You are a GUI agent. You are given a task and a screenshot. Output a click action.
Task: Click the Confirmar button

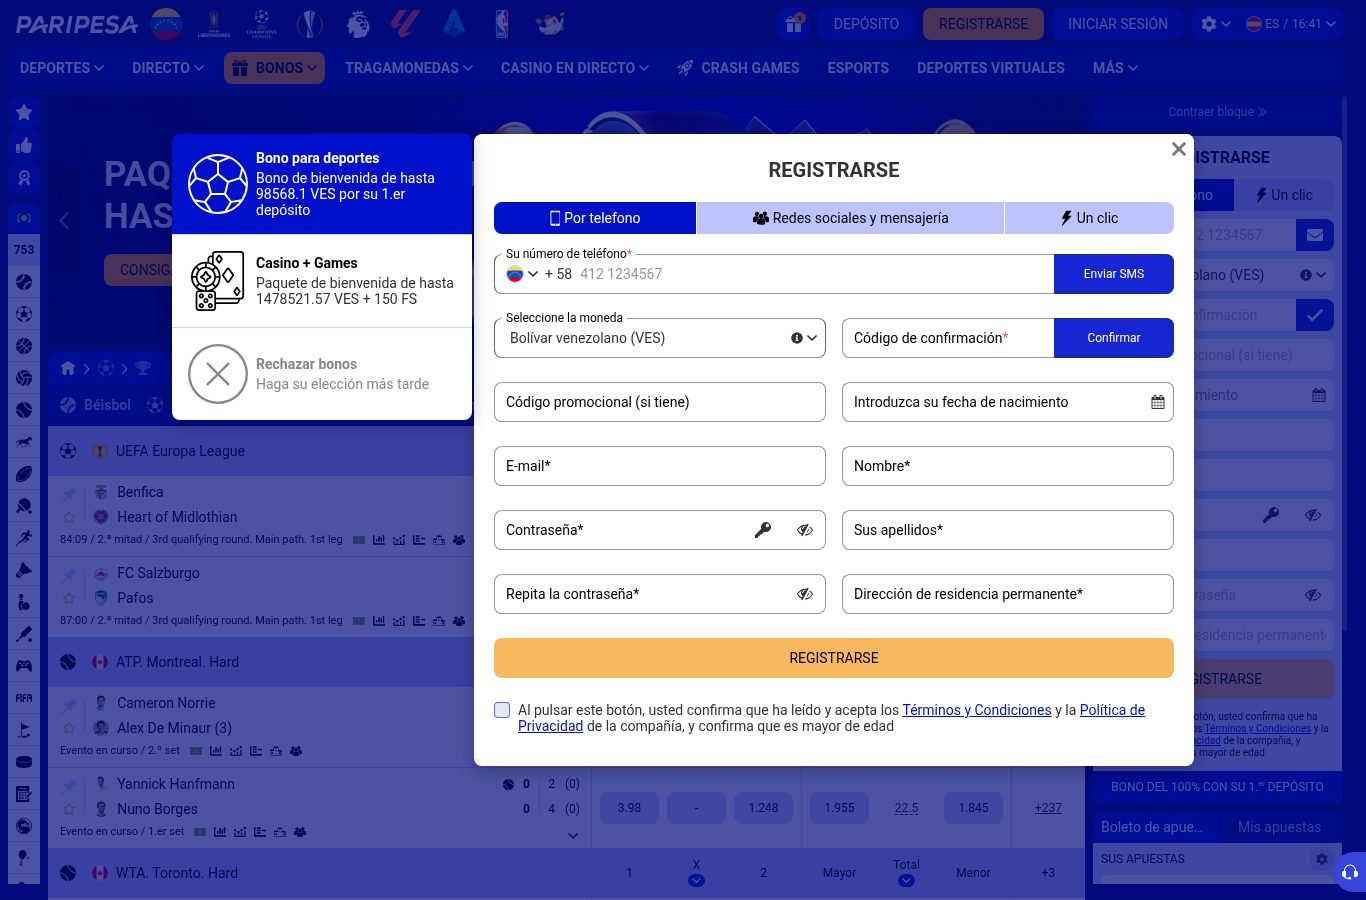point(1114,338)
